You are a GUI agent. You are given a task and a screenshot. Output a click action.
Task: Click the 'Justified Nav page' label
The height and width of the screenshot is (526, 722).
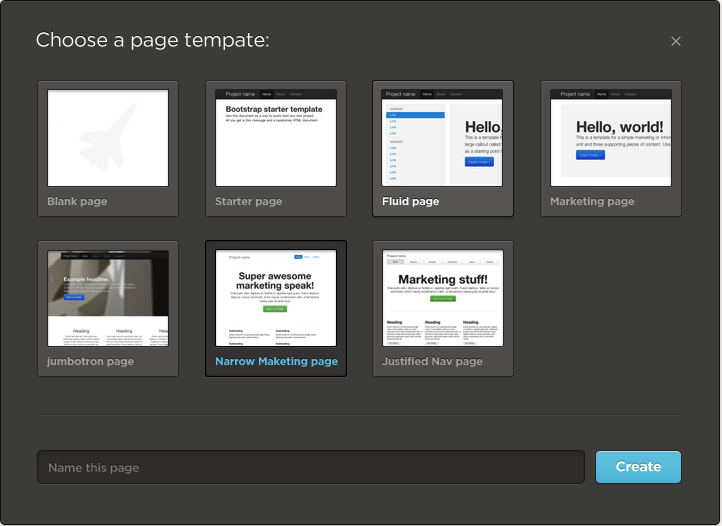pos(432,362)
